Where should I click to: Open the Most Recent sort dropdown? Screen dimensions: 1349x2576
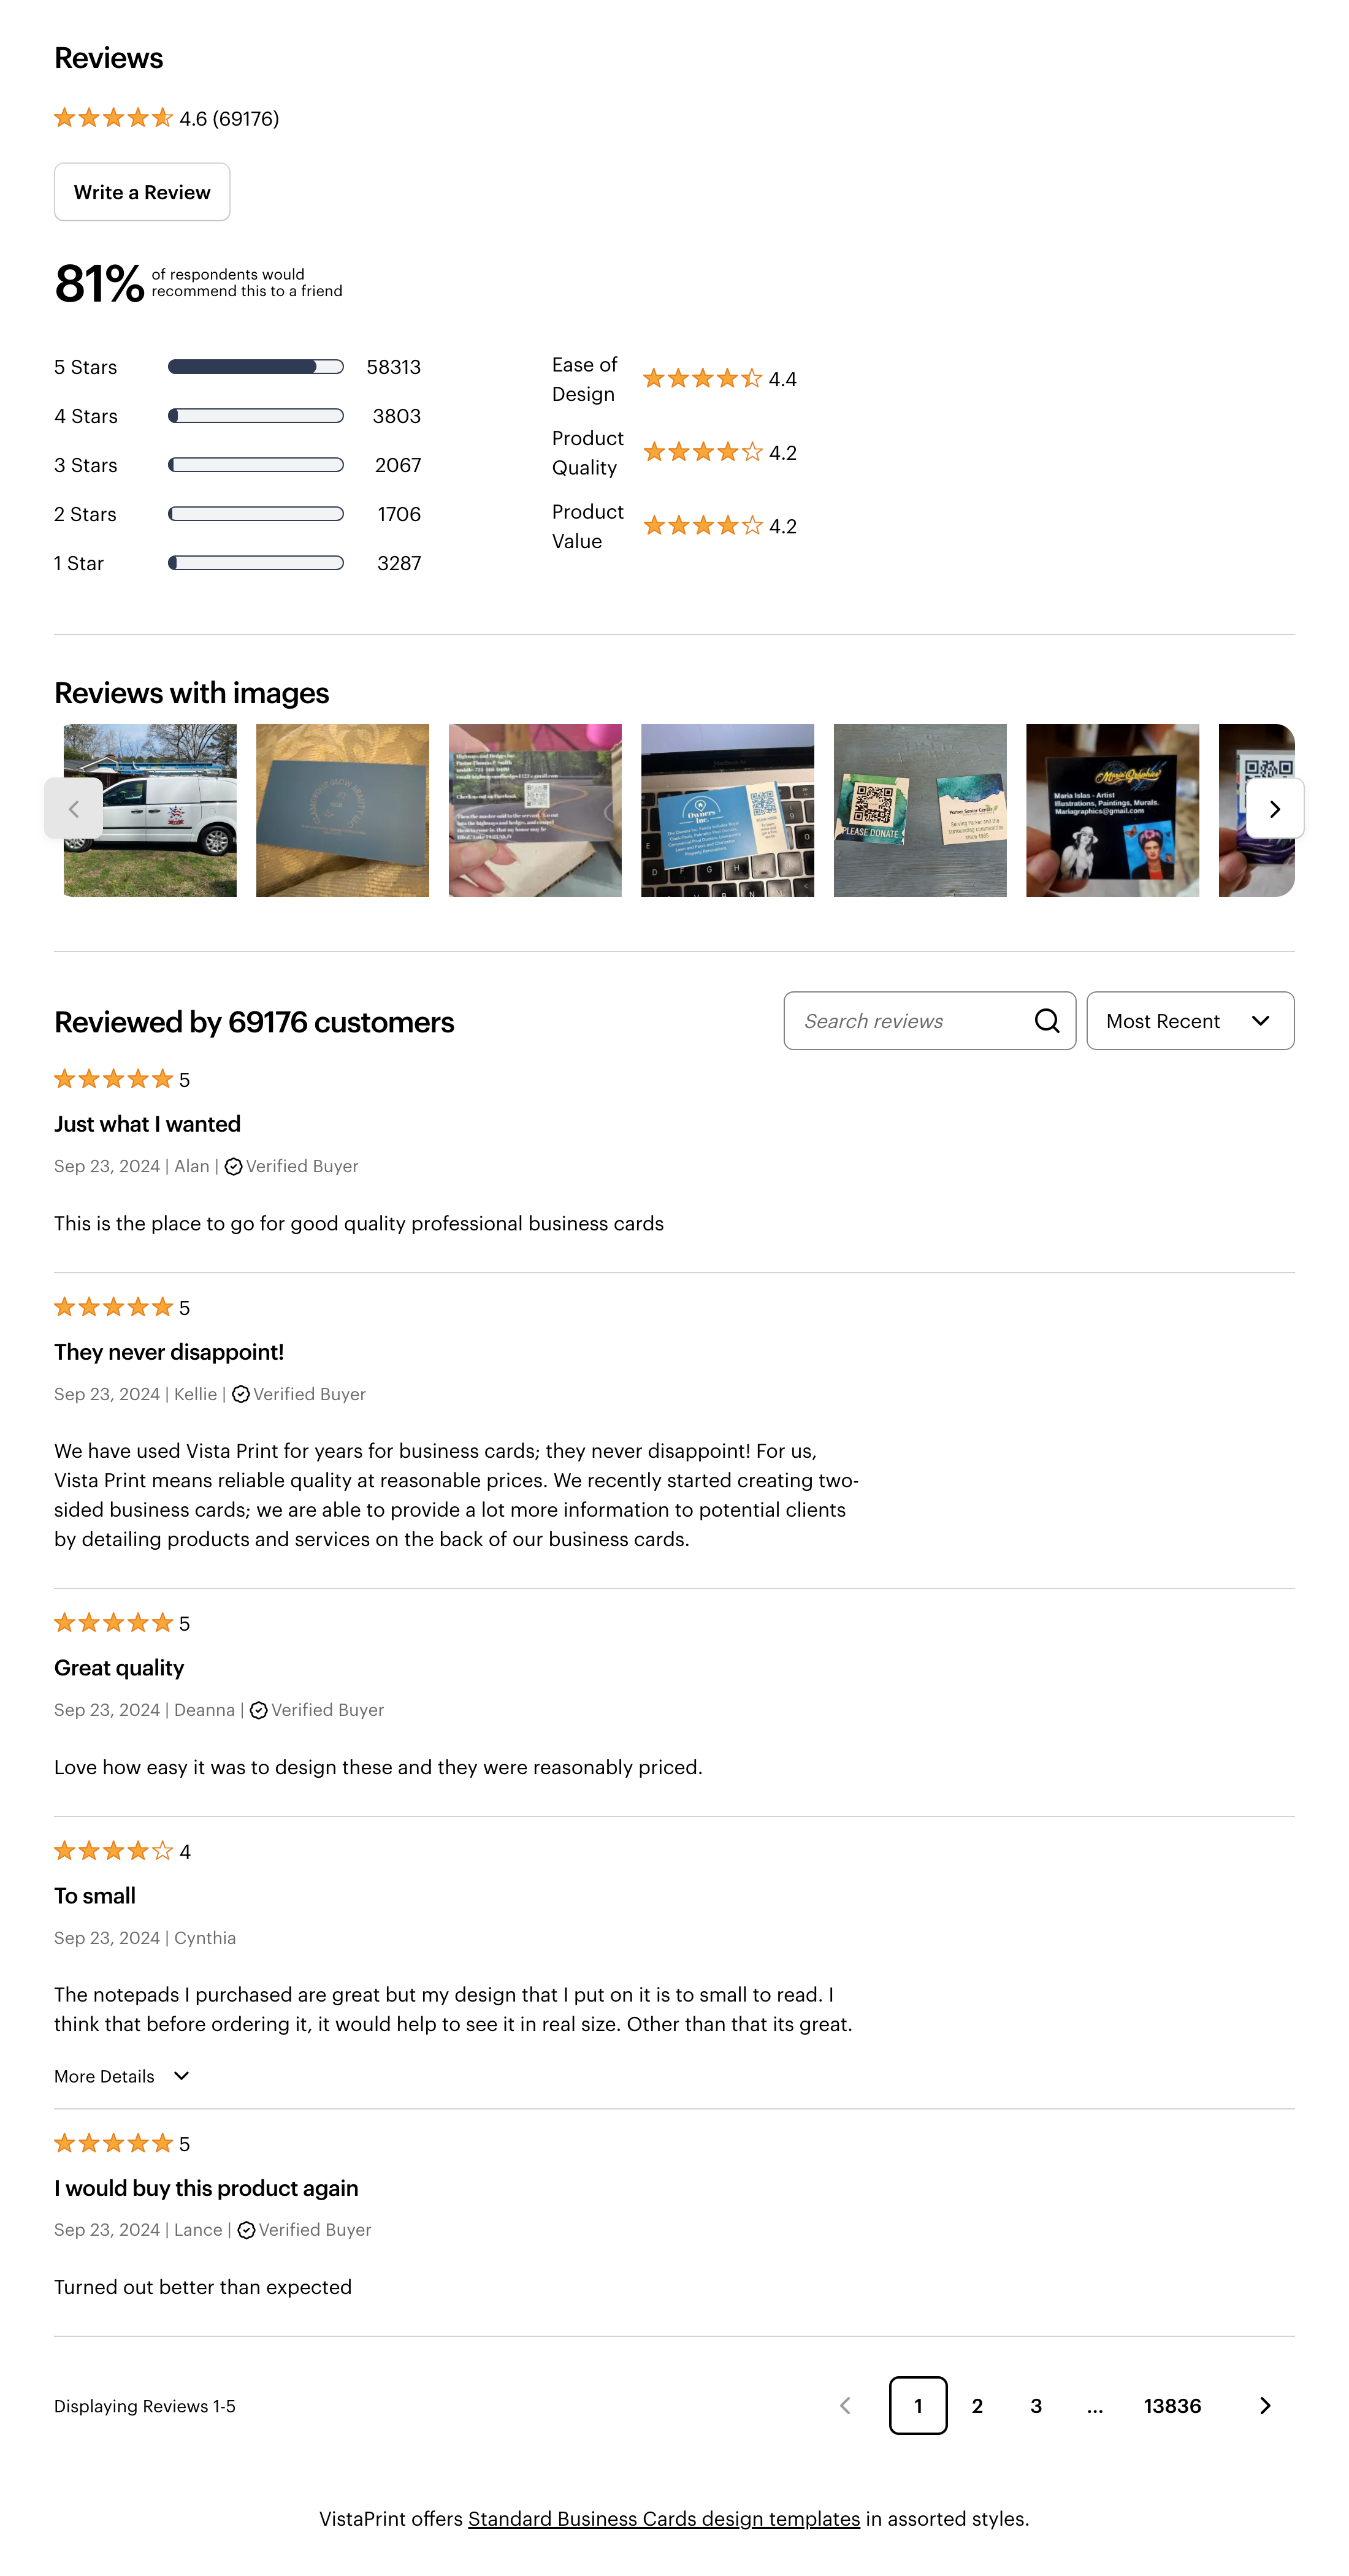coord(1189,1020)
